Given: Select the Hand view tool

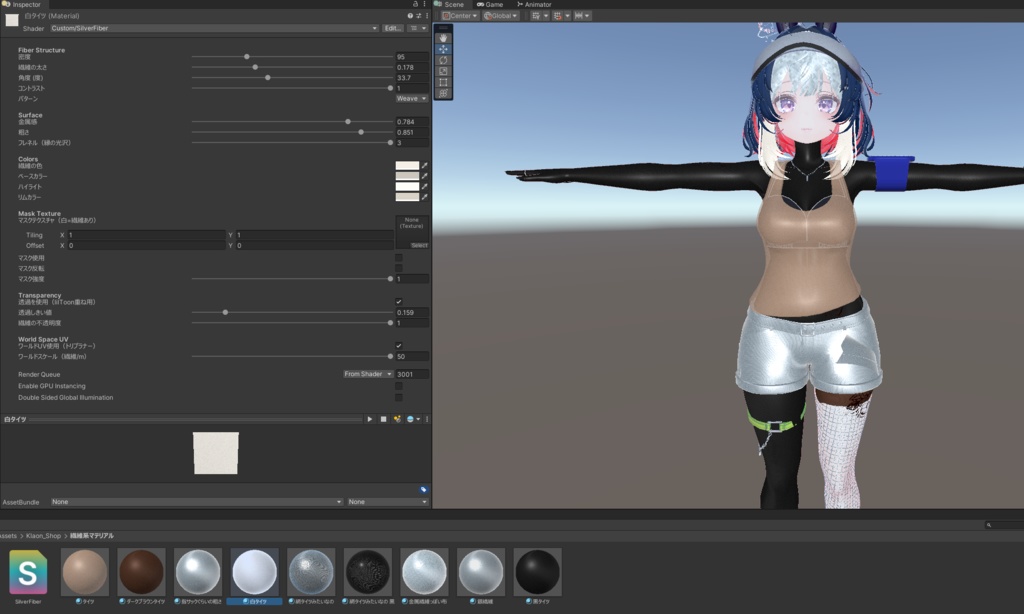Looking at the screenshot, I should (443, 38).
